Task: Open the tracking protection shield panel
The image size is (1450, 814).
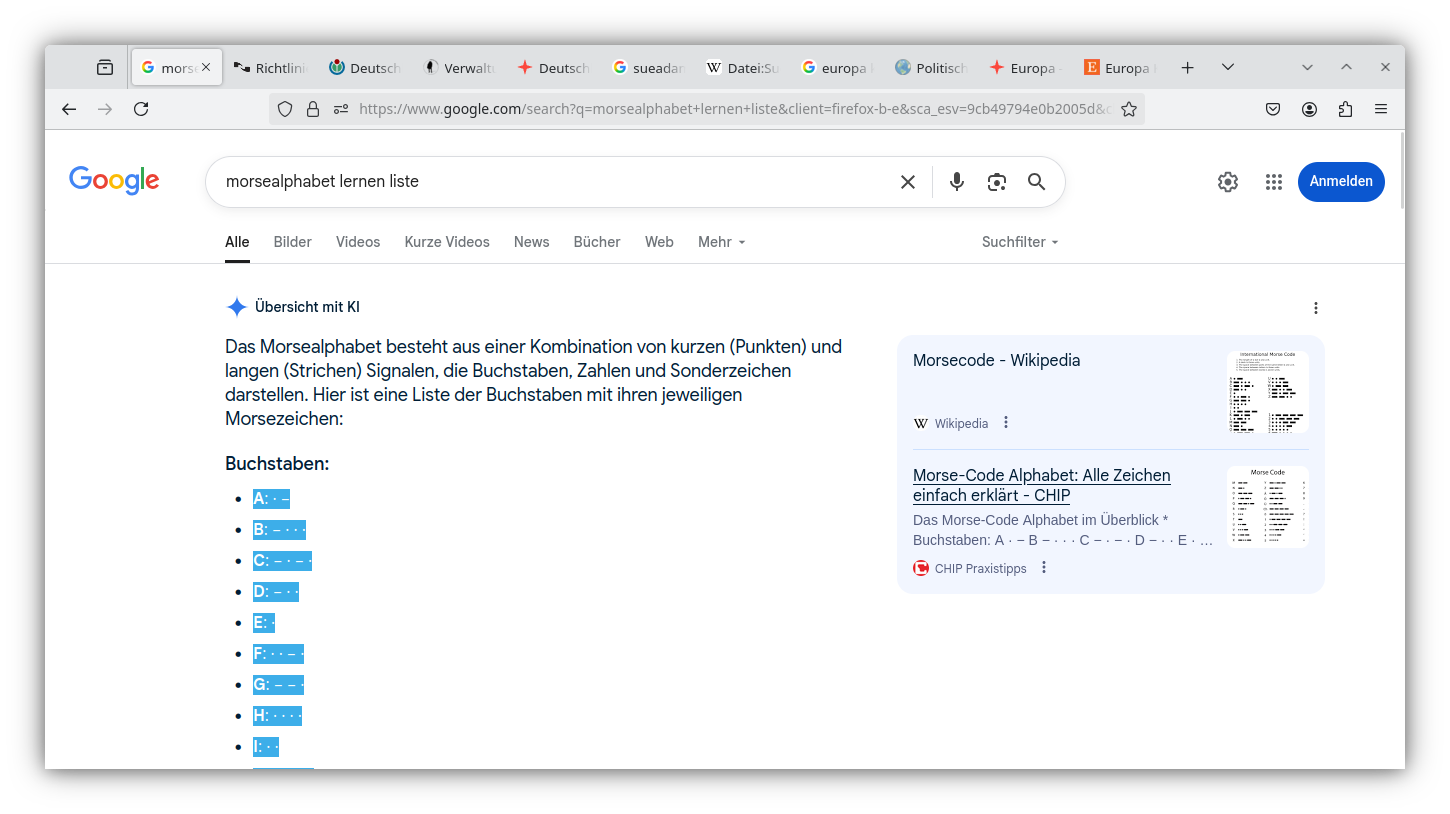Action: [x=285, y=109]
